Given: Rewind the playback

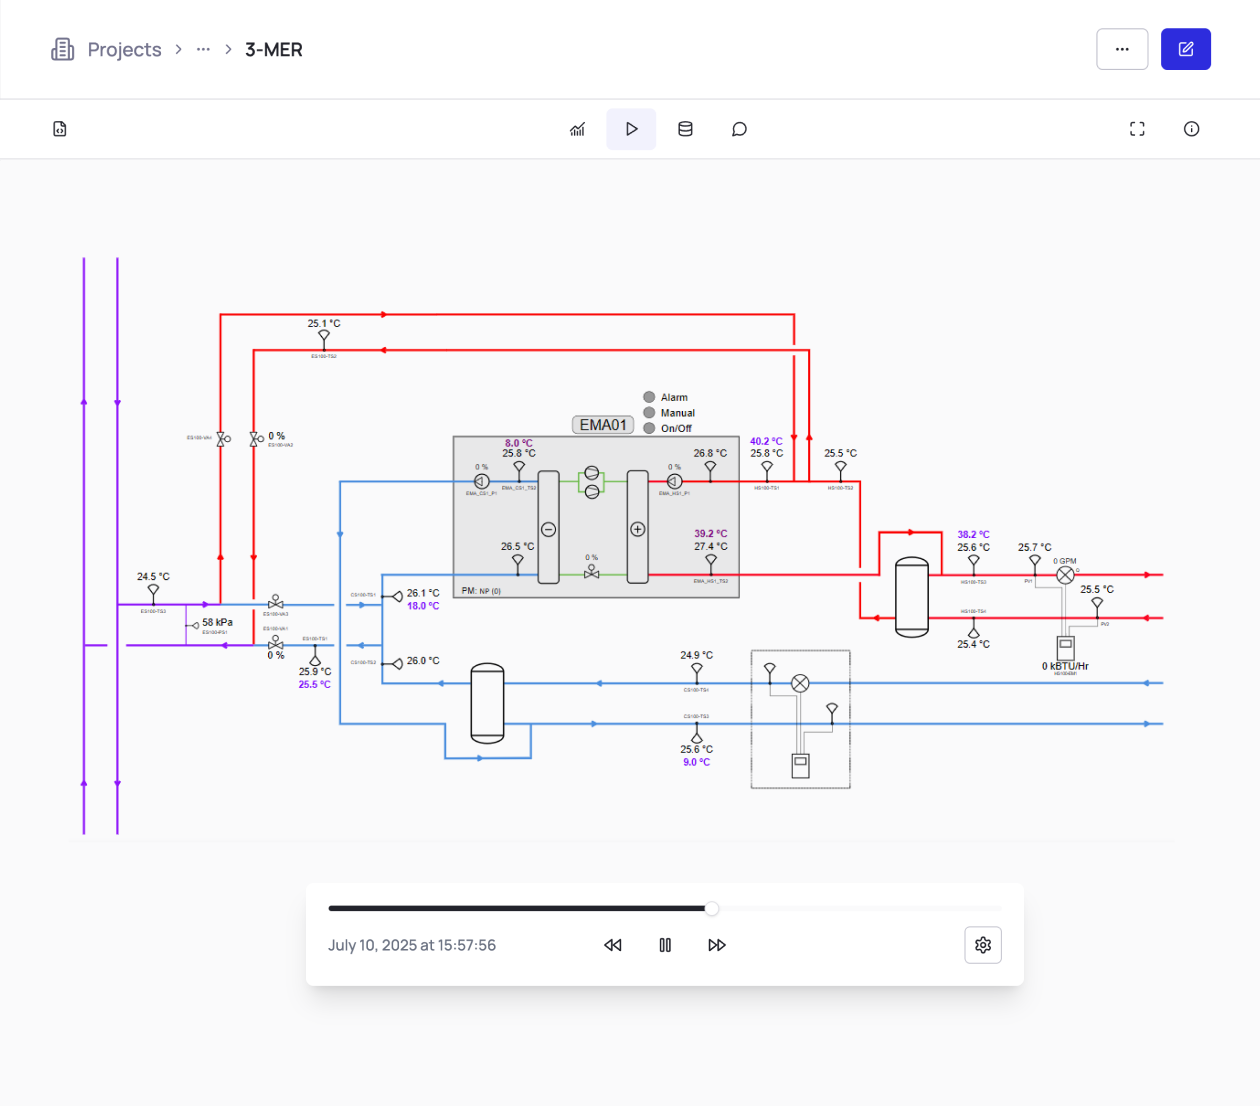Looking at the screenshot, I should pos(613,945).
